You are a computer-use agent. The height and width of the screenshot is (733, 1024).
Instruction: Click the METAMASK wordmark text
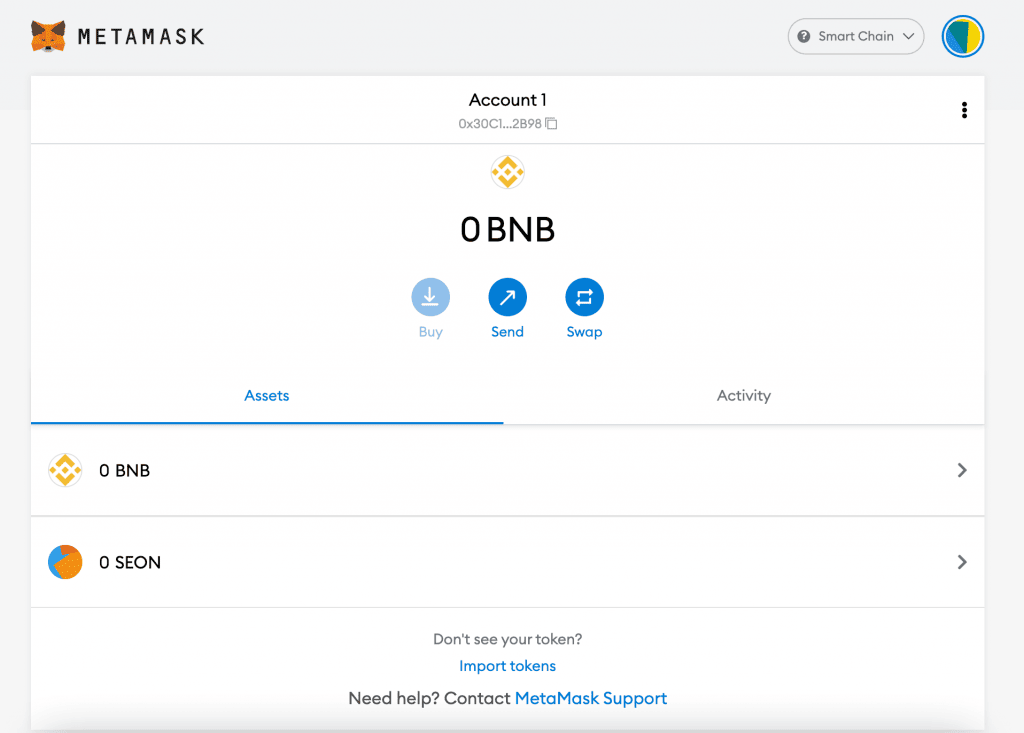(141, 37)
